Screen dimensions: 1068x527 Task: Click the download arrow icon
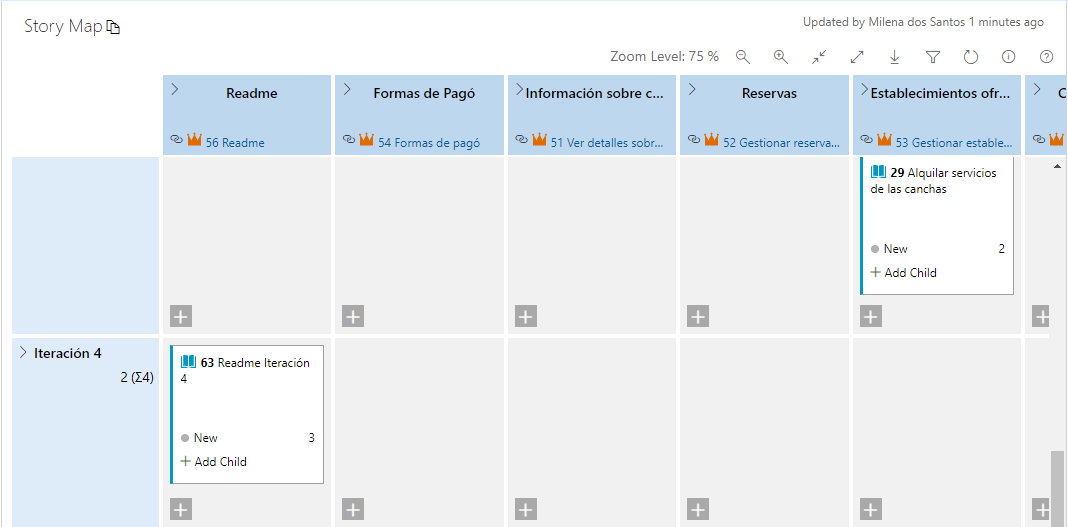pyautogui.click(x=895, y=57)
